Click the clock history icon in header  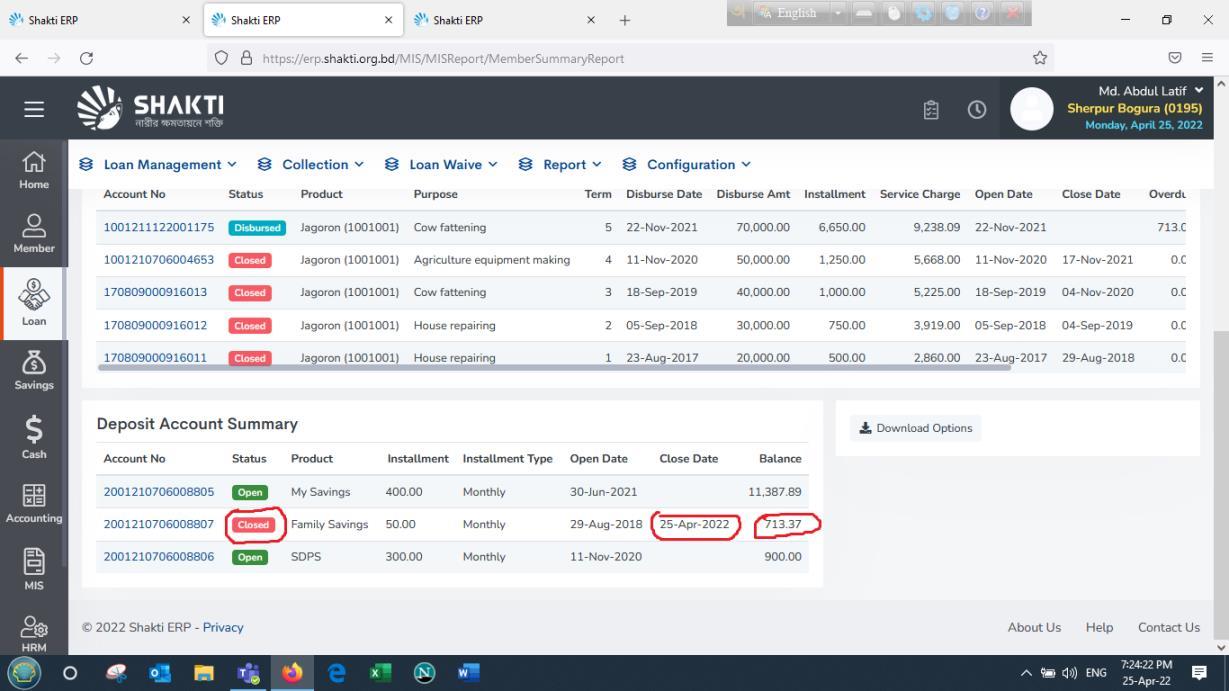point(977,110)
